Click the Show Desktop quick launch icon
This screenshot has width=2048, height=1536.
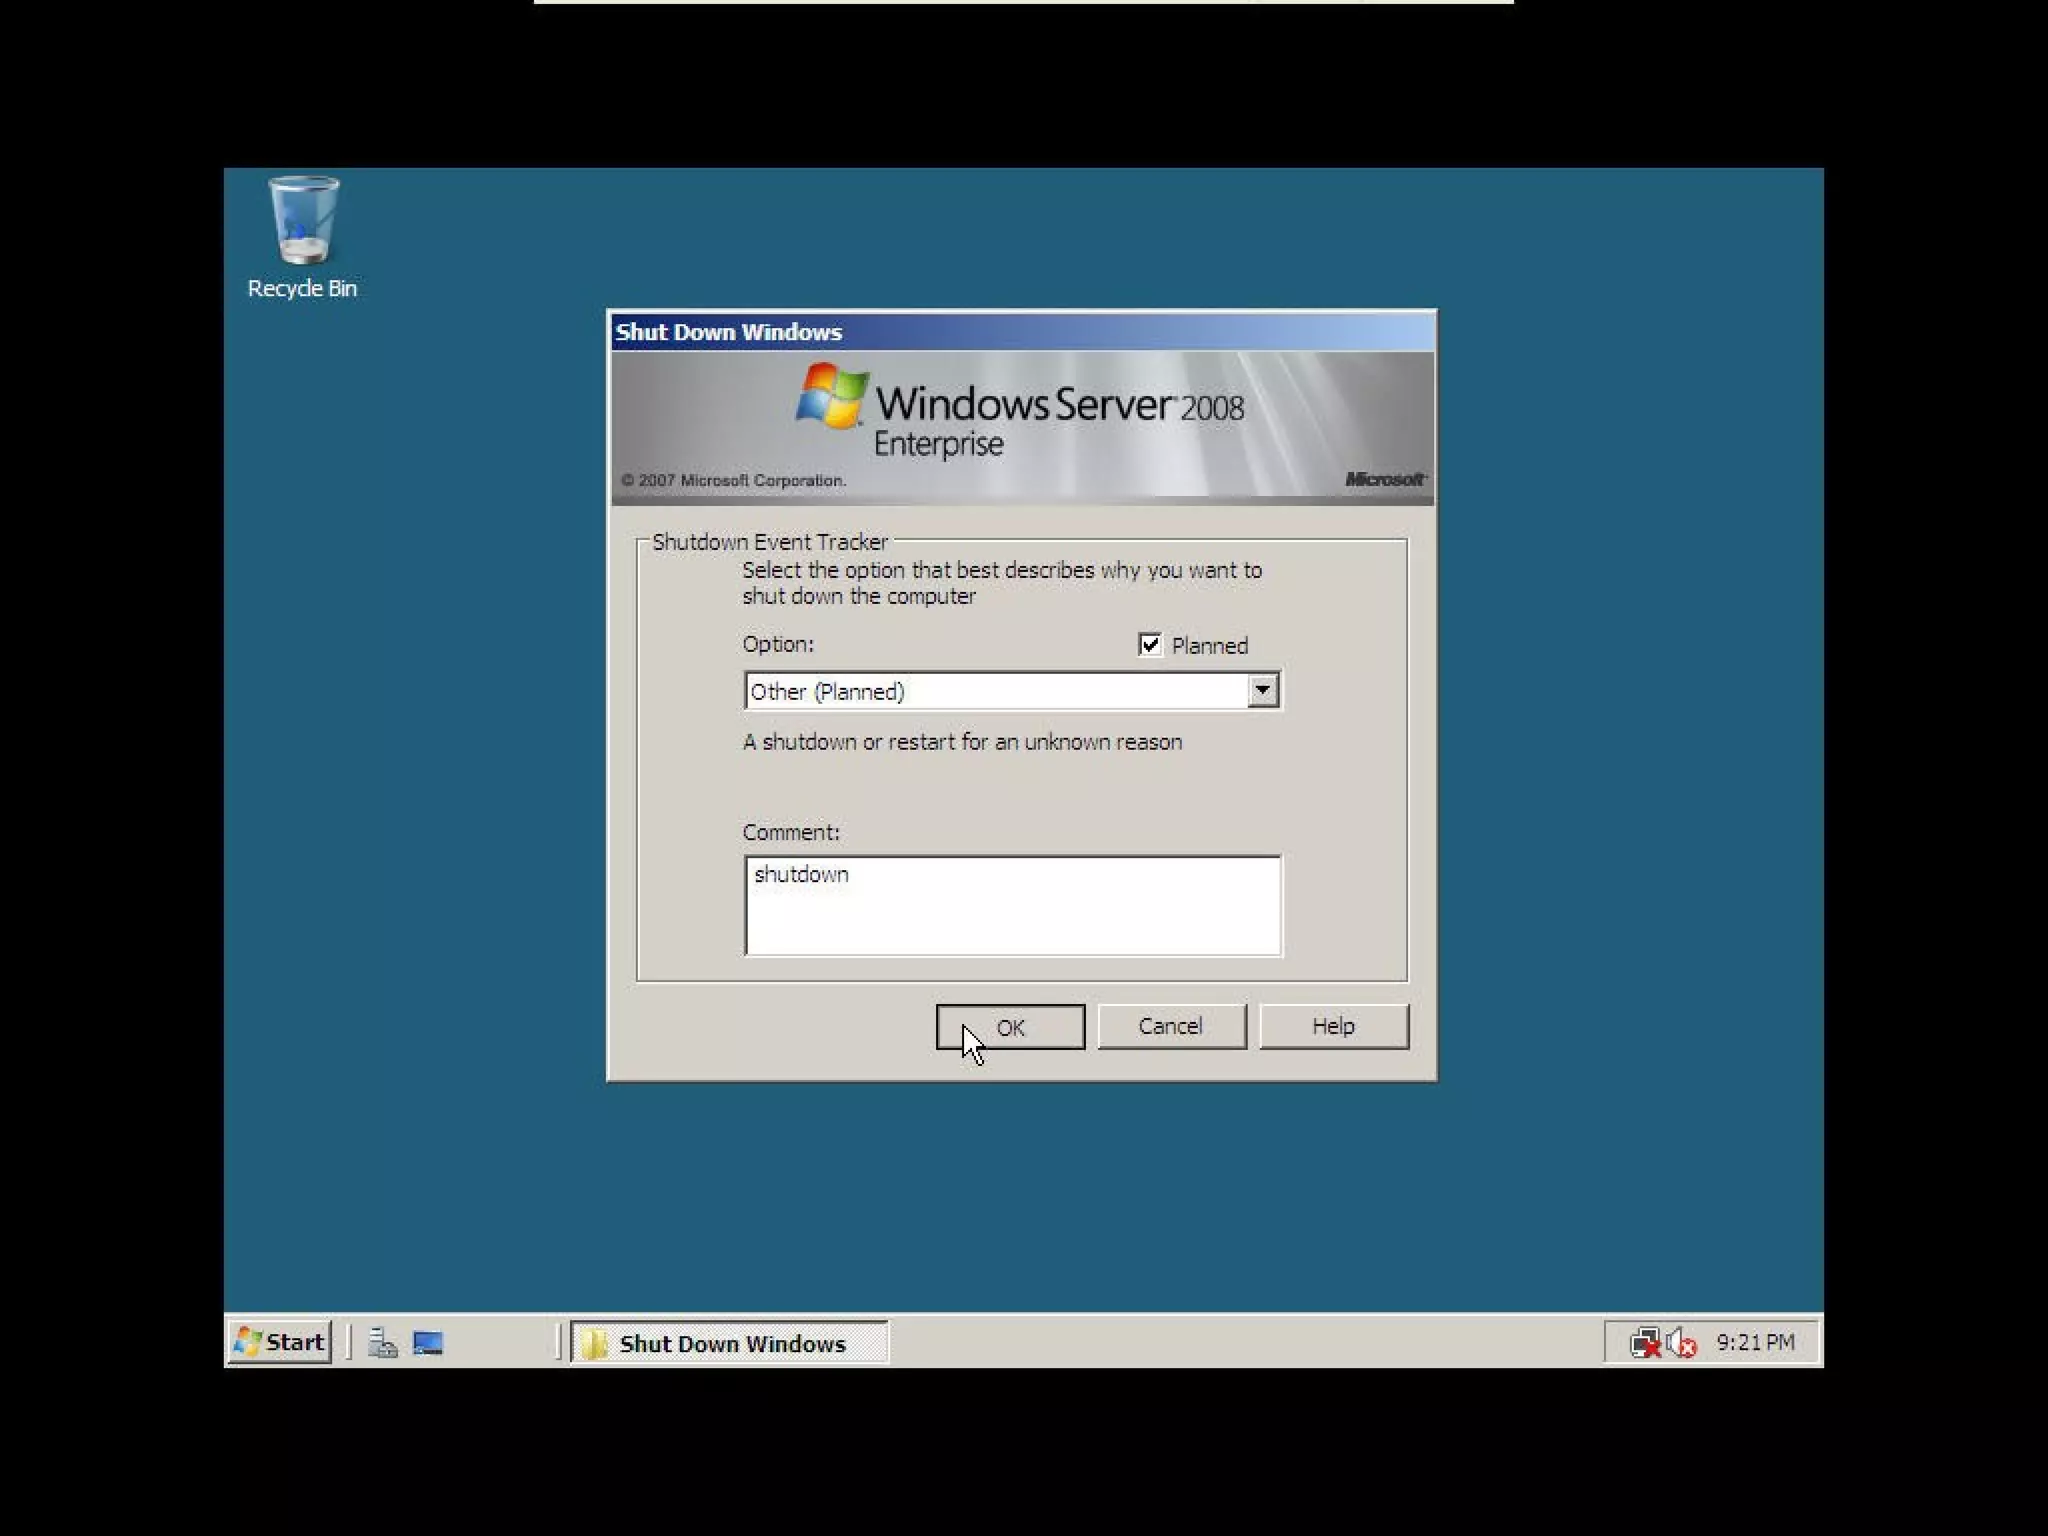click(x=428, y=1342)
